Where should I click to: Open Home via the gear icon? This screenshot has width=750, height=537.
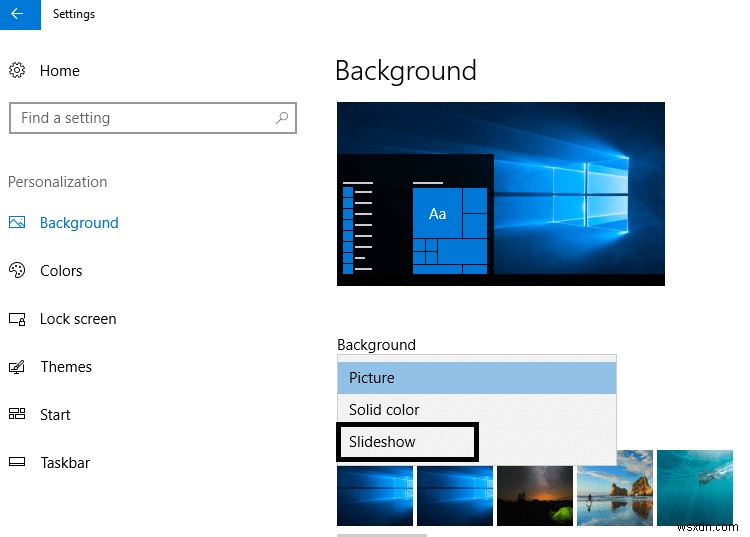(17, 70)
